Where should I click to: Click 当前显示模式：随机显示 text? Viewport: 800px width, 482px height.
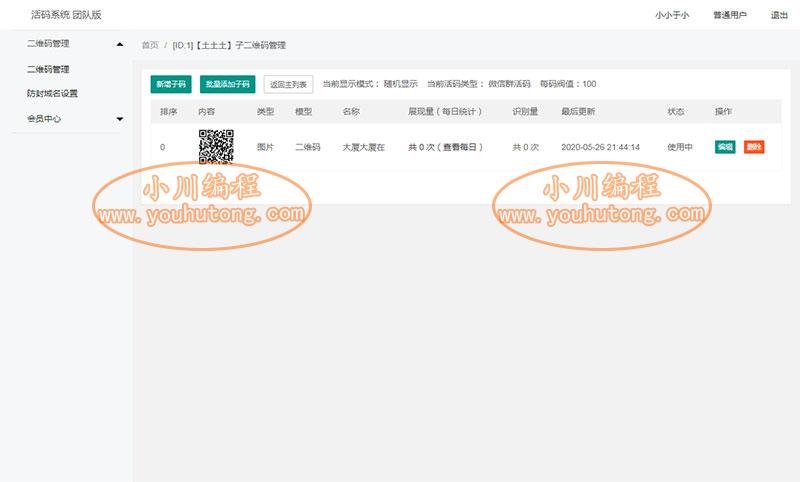click(x=370, y=84)
